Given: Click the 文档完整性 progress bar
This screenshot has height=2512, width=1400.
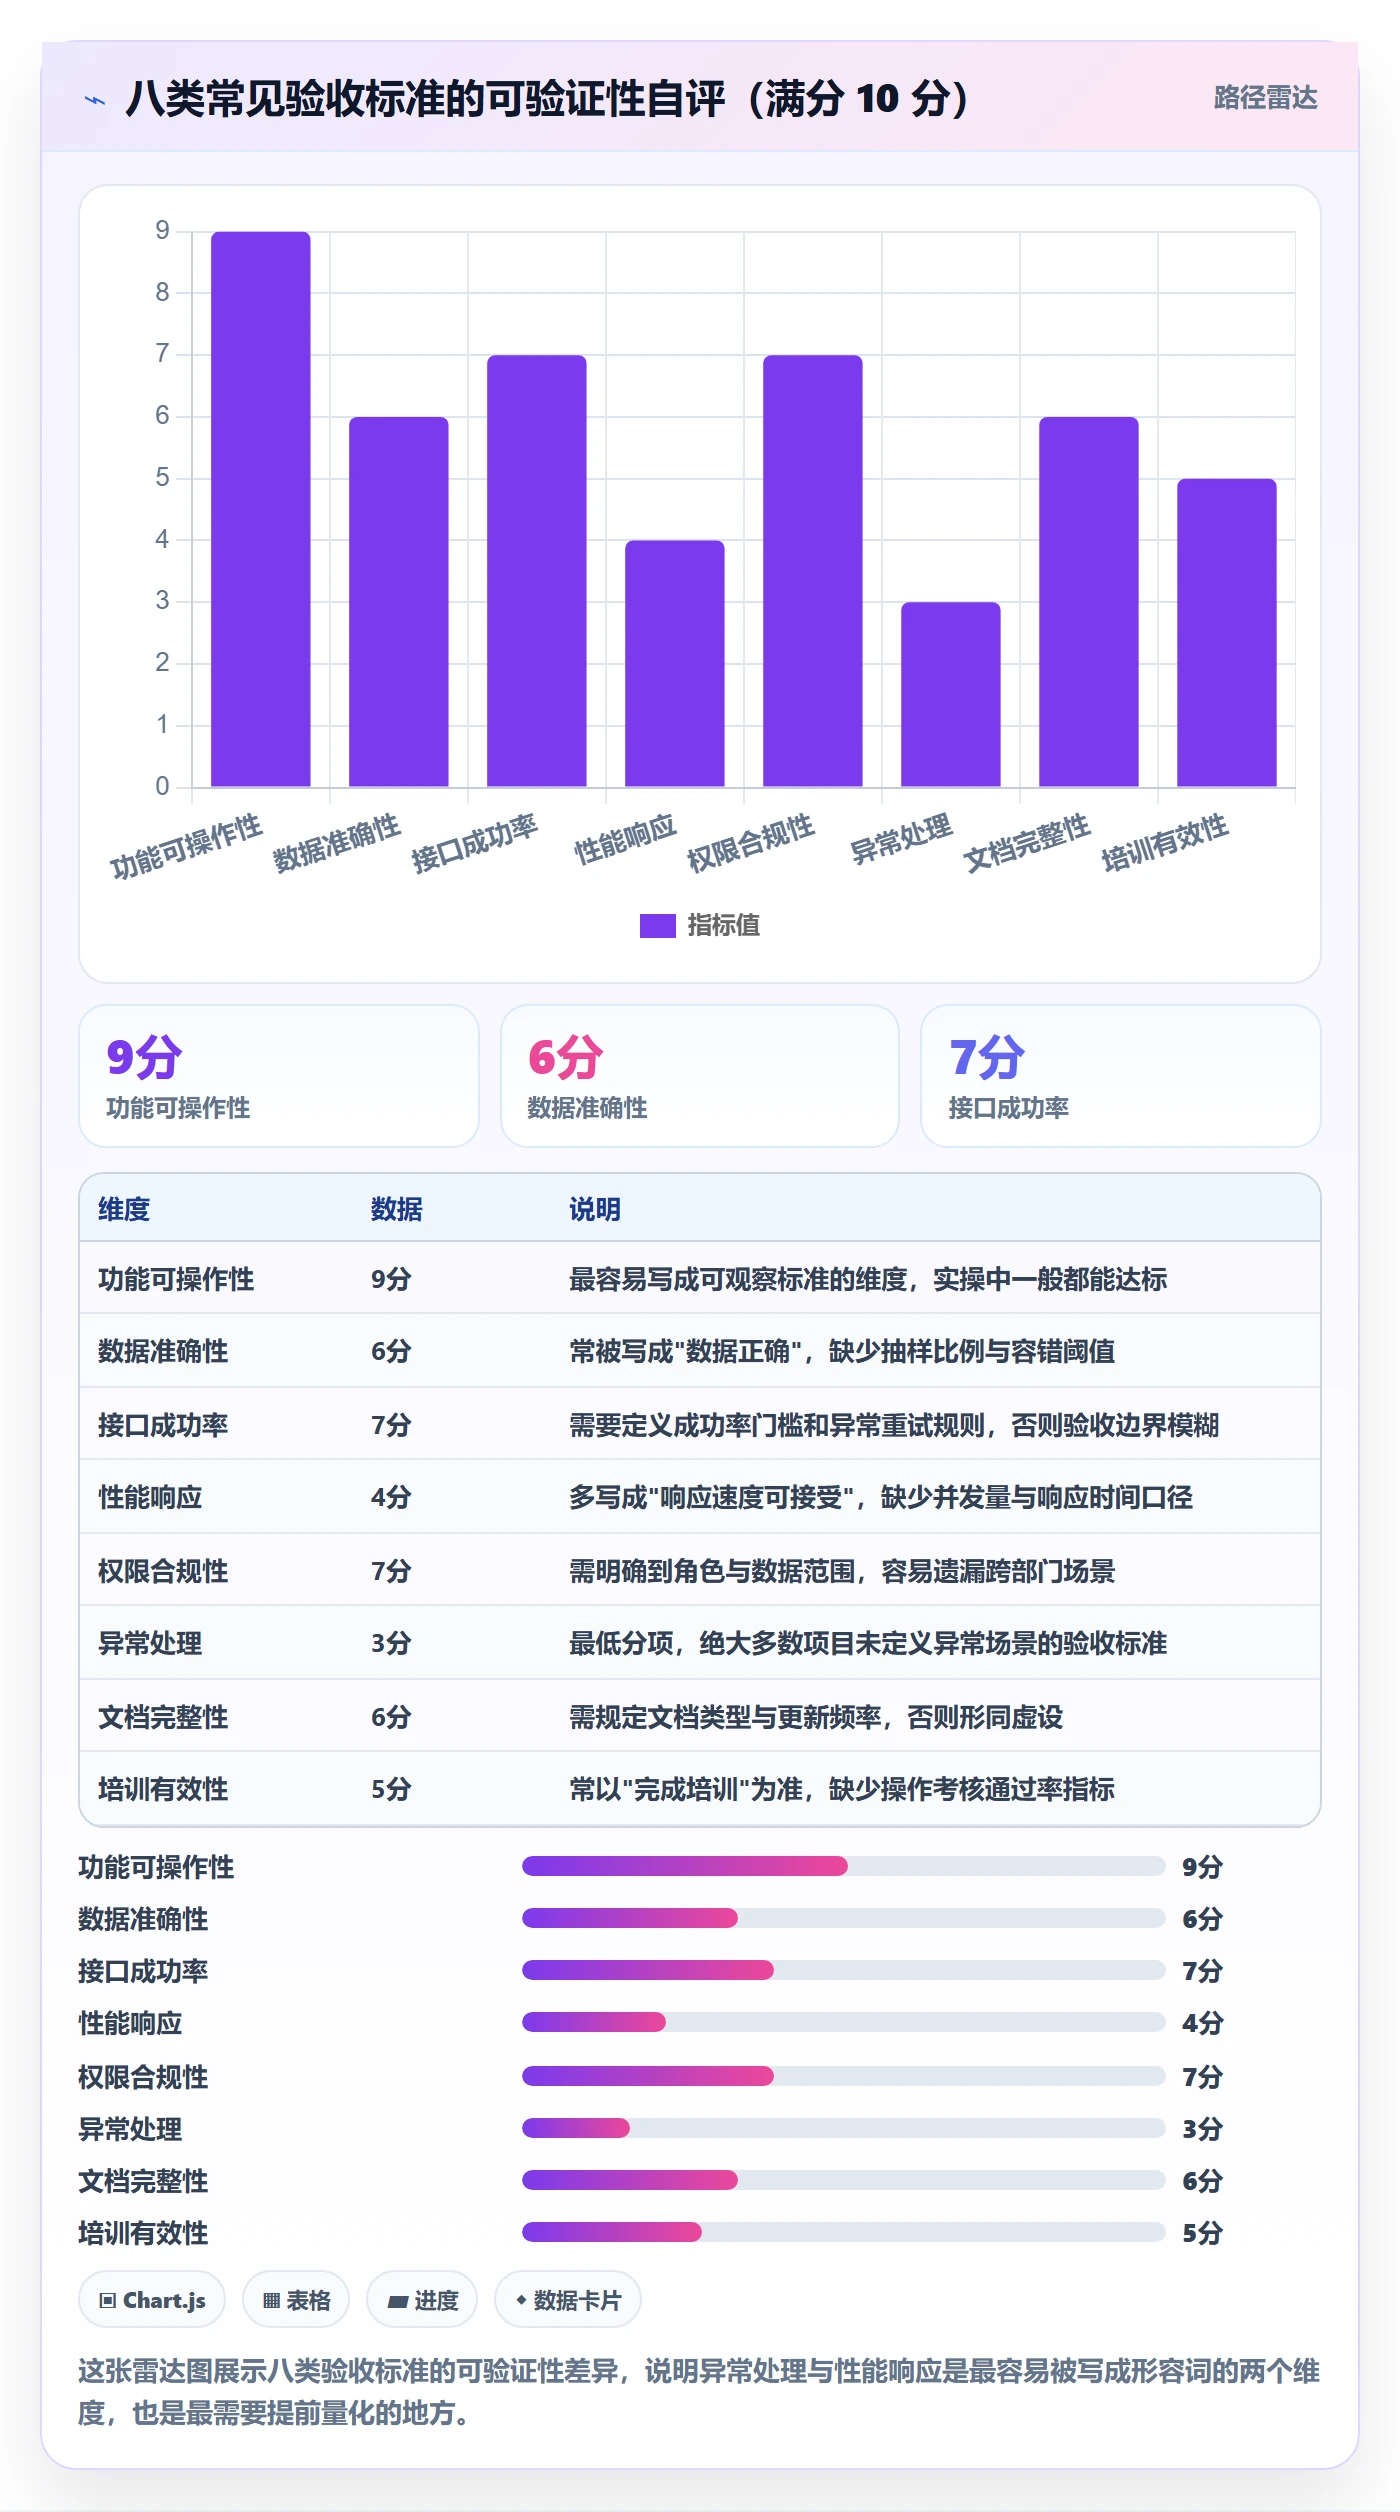Looking at the screenshot, I should click(844, 2180).
